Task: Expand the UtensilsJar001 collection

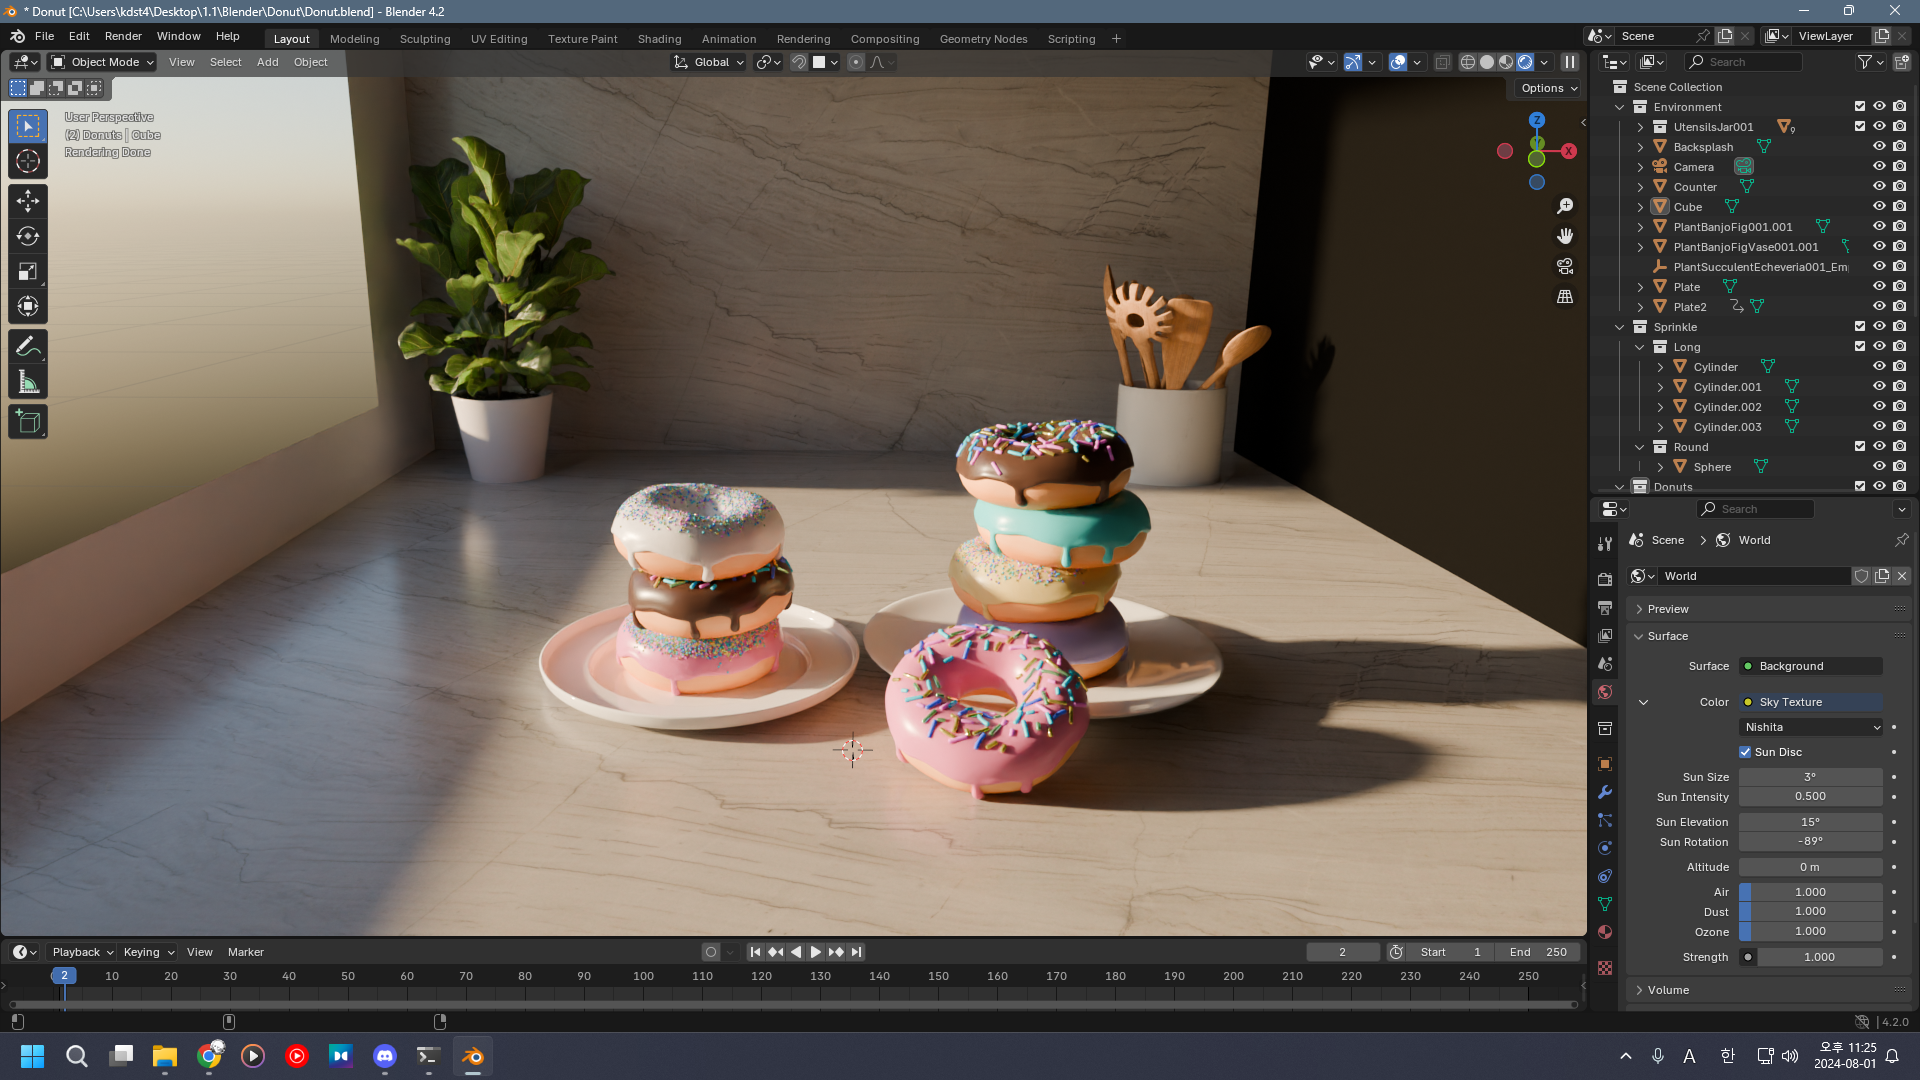Action: point(1640,127)
